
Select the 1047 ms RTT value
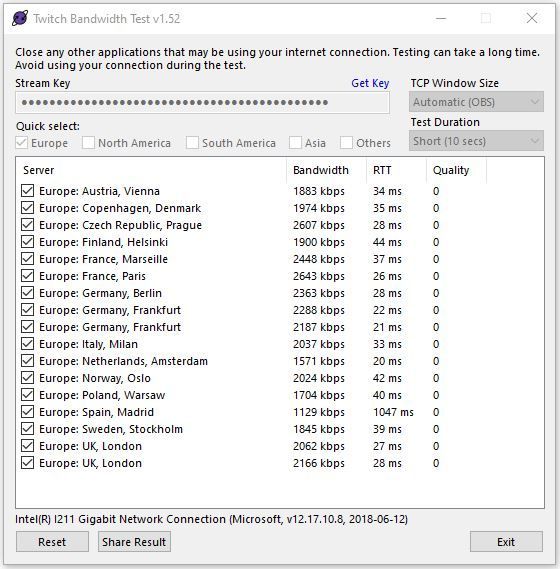tap(393, 412)
